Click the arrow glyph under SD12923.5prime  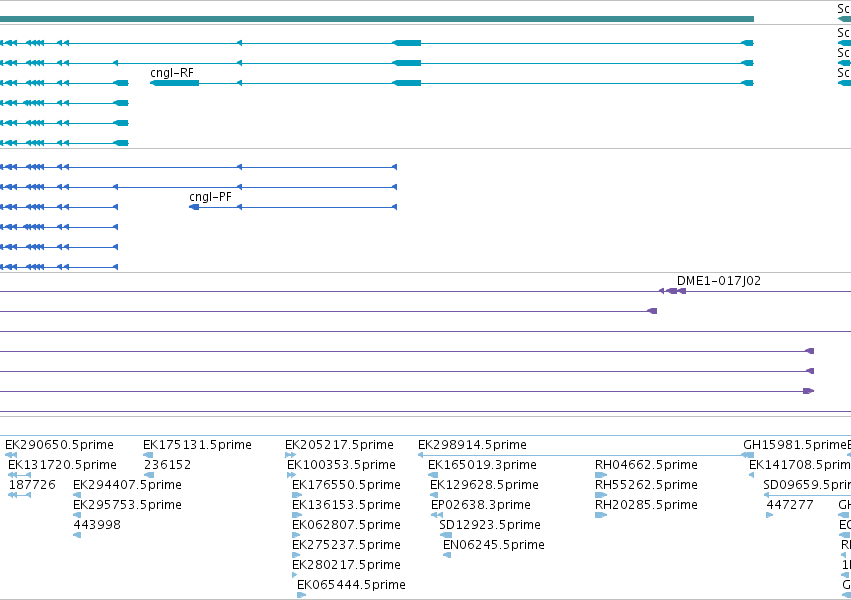[446, 535]
